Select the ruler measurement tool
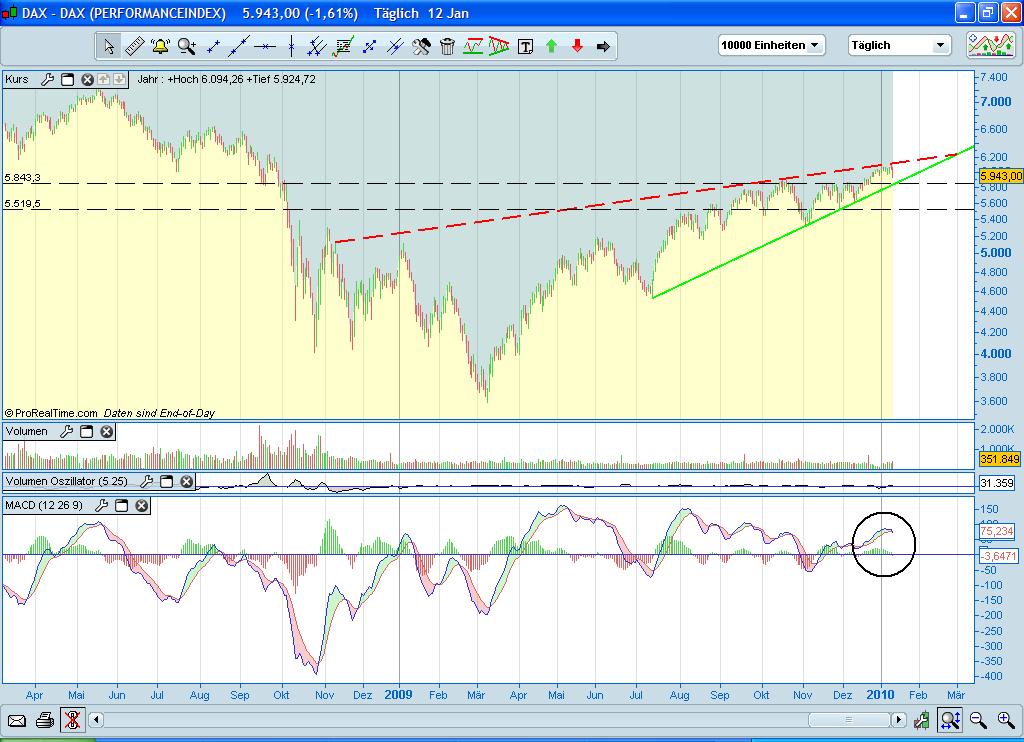Viewport: 1024px width, 742px height. [x=133, y=45]
